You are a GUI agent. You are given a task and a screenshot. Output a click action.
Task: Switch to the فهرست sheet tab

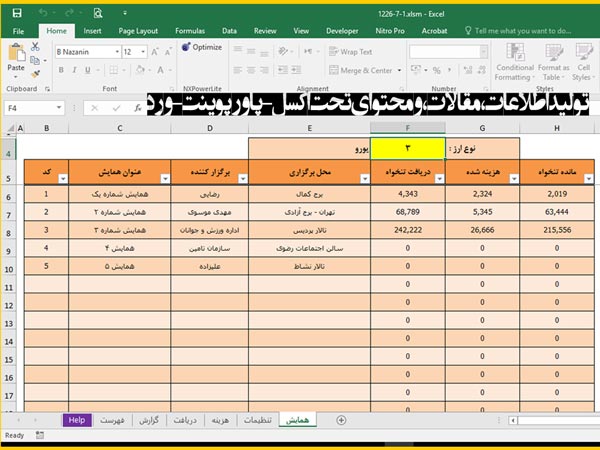[x=112, y=420]
